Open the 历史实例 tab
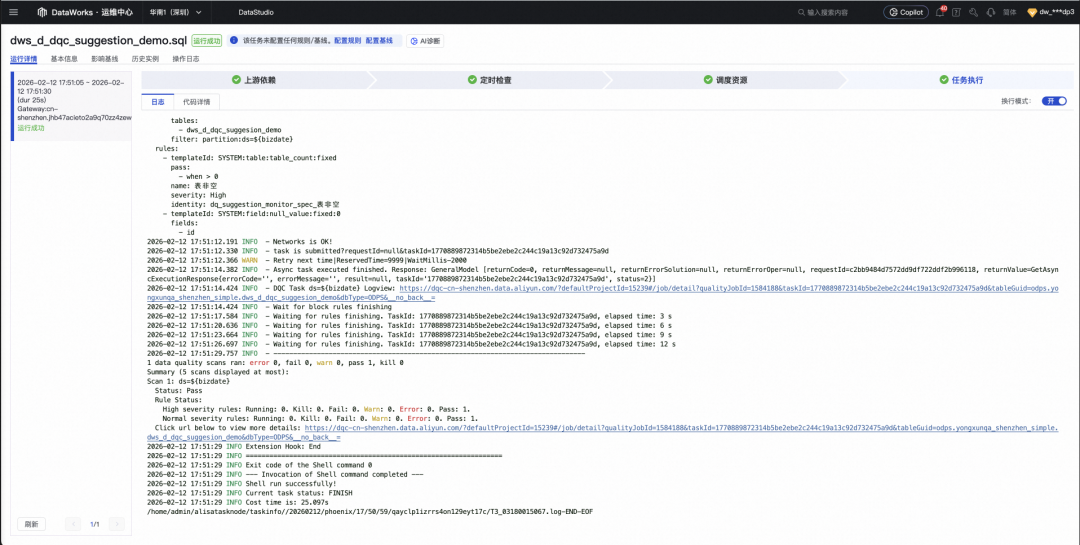Viewport: 1080px width, 545px height. point(145,59)
